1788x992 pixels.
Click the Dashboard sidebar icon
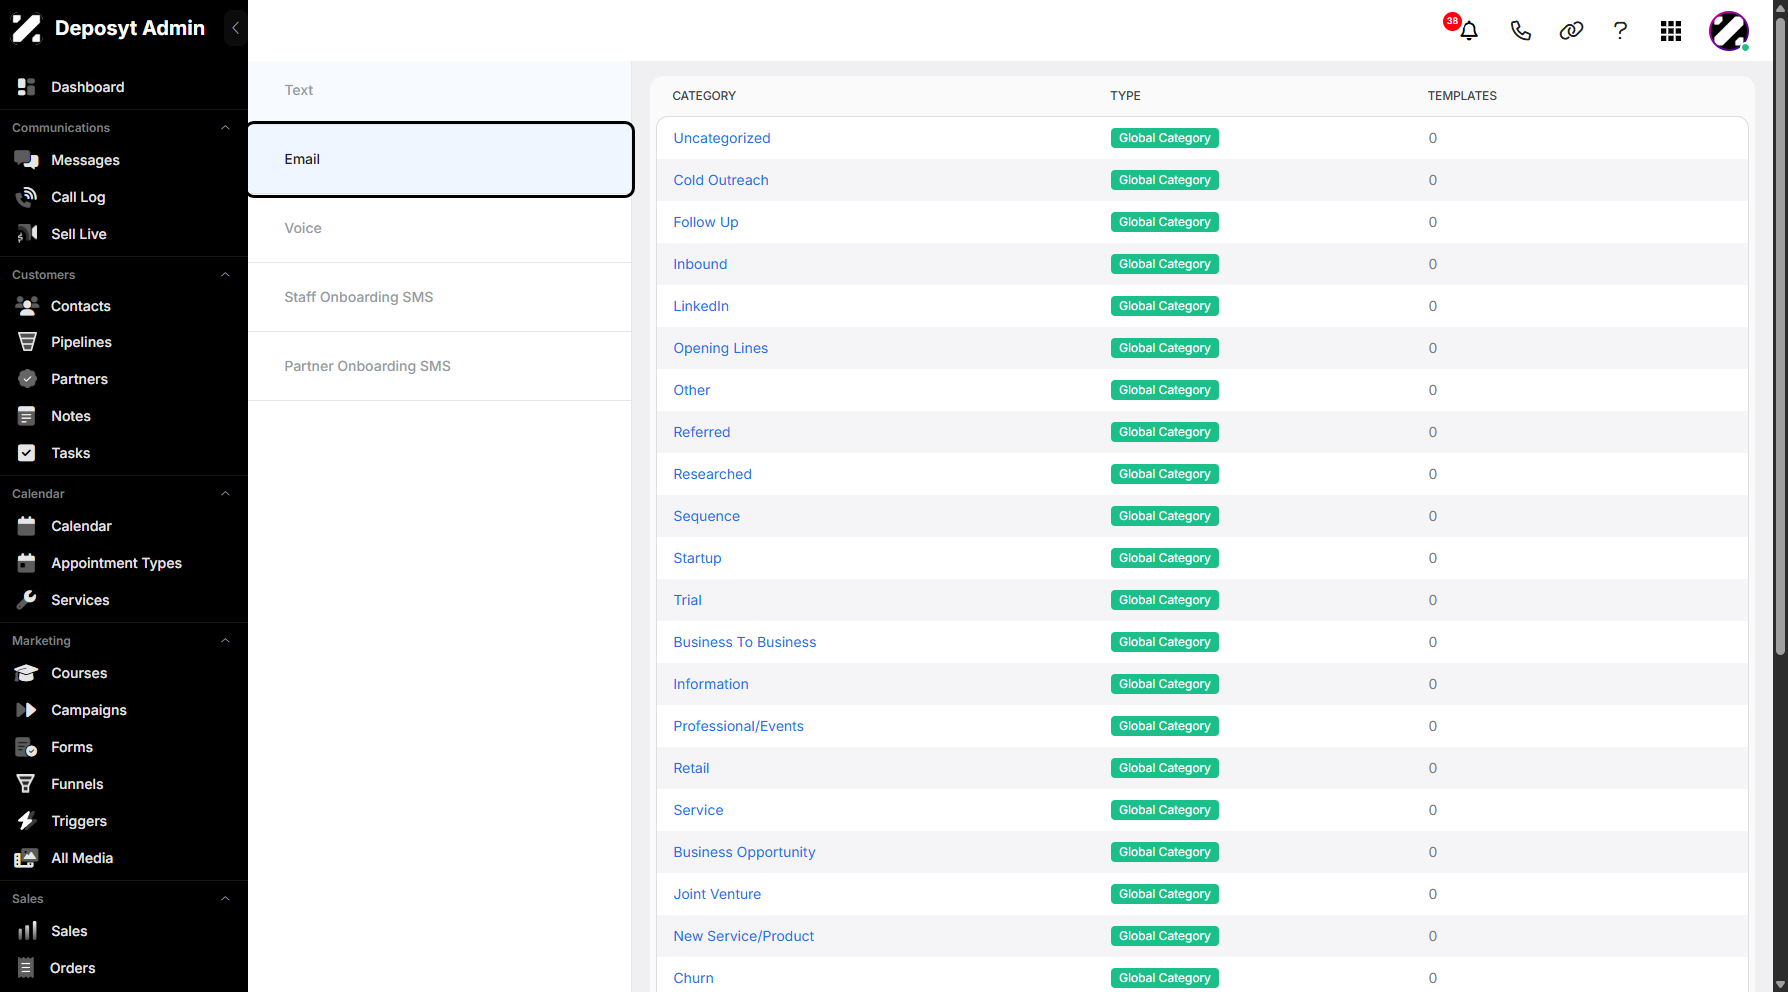pos(27,87)
